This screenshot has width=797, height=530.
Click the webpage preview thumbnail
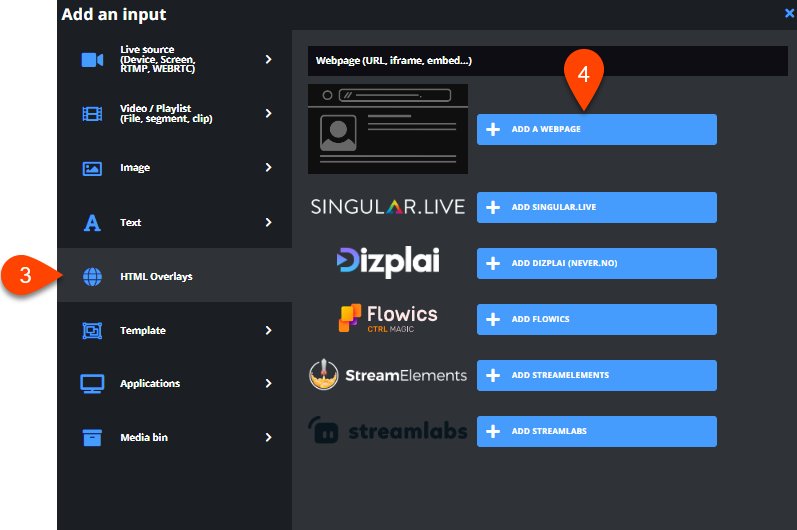coord(388,129)
